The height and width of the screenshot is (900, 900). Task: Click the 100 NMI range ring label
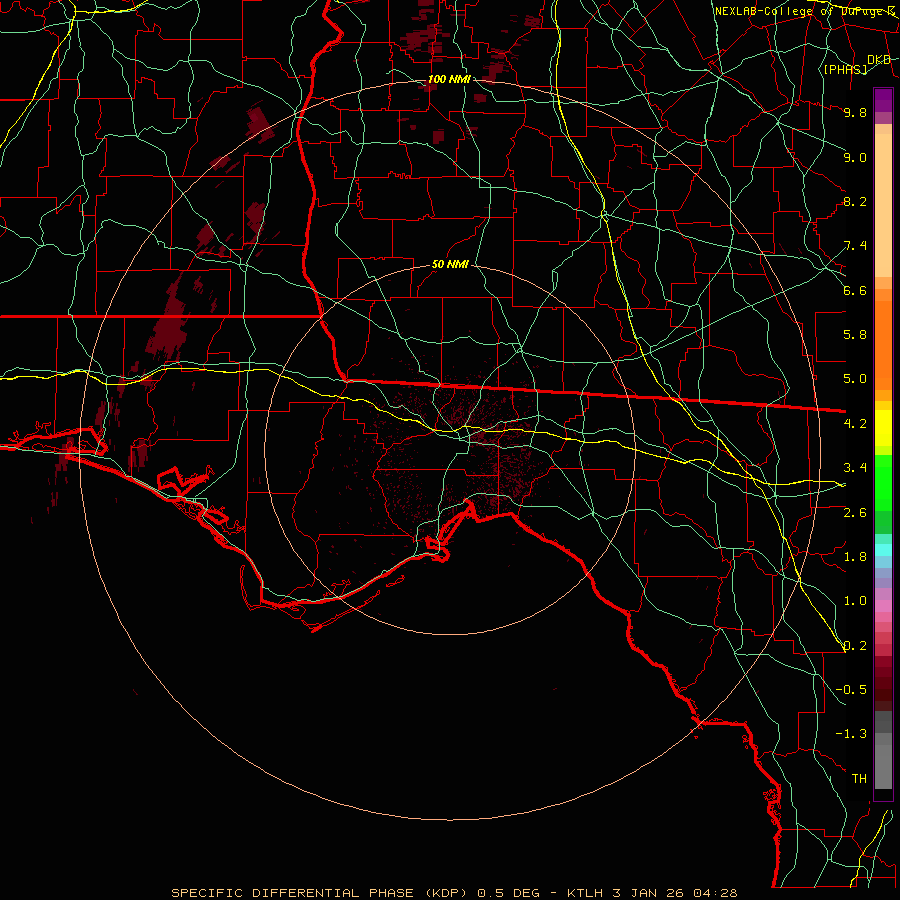(449, 79)
